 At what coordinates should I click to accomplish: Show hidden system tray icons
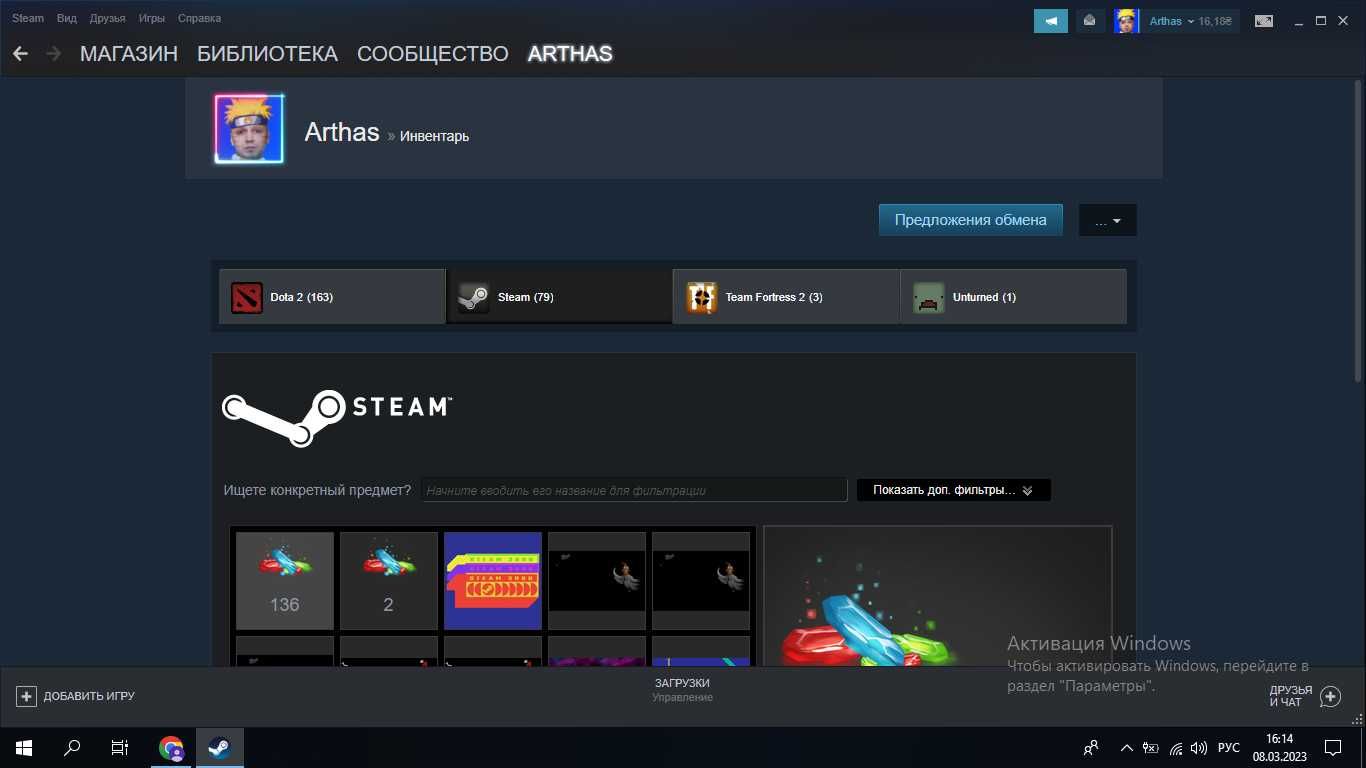coord(1127,748)
